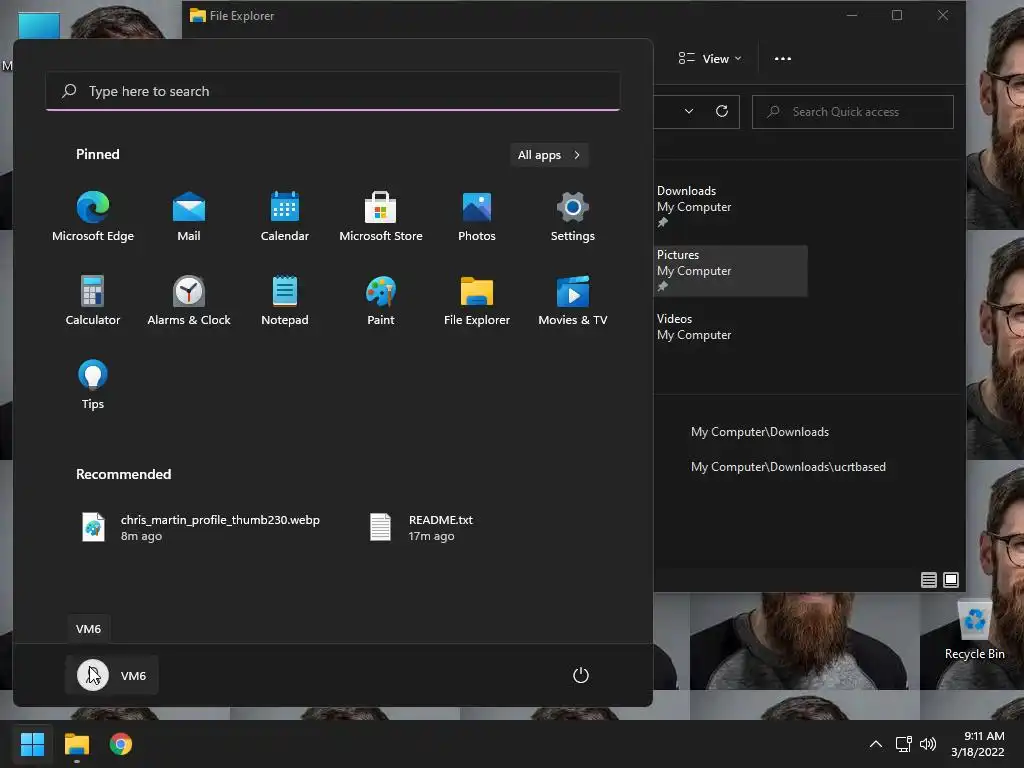Switch File Explorer to details view
The image size is (1024, 768).
(929, 580)
